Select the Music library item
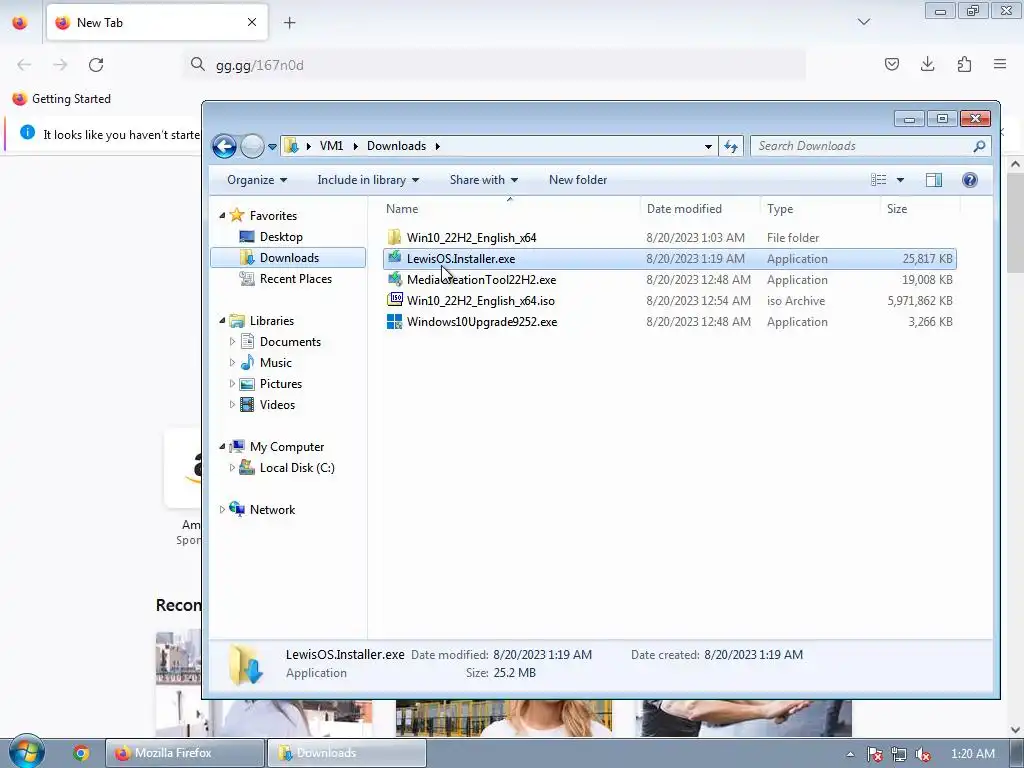 point(276,362)
